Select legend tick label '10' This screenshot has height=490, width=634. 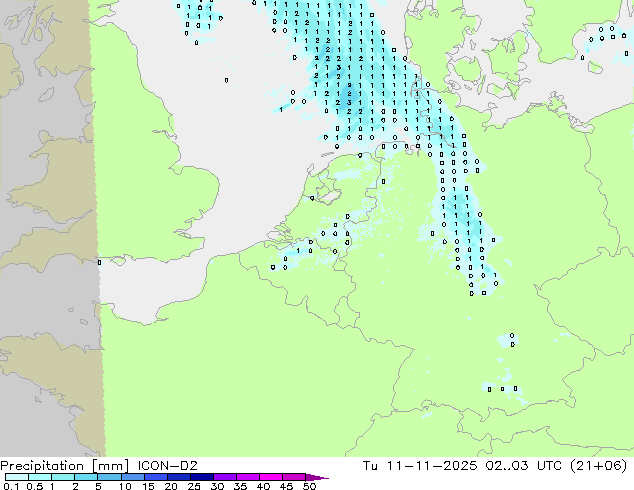click(x=125, y=486)
